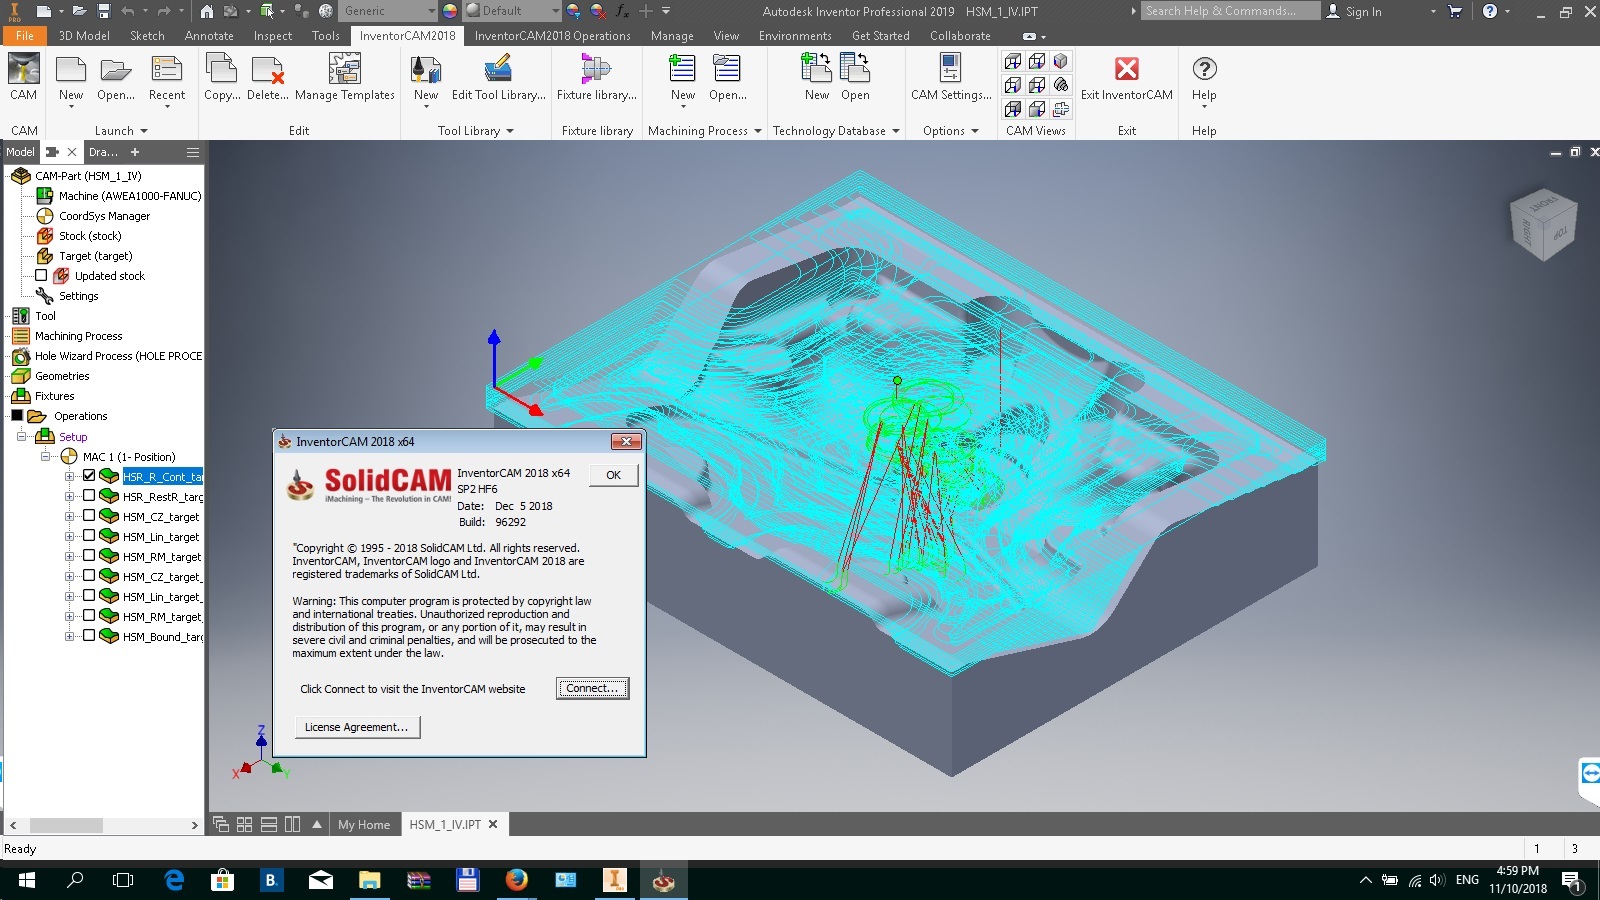Select Stock (stock) tree item

coord(90,236)
